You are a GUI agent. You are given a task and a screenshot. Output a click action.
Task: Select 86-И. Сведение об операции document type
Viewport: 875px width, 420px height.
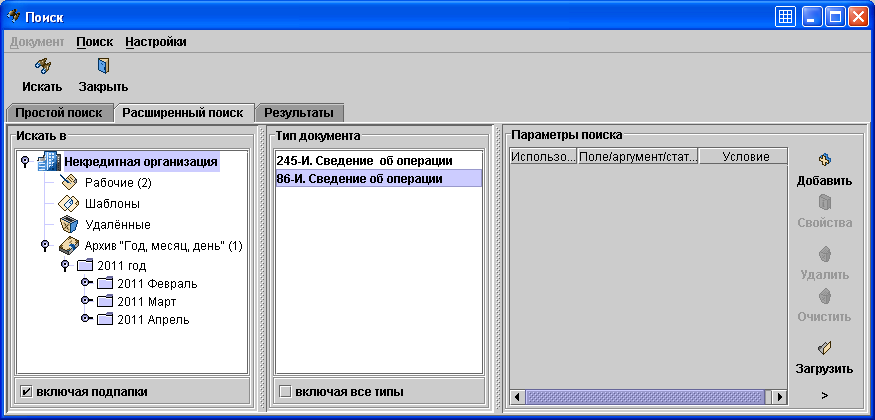378,178
